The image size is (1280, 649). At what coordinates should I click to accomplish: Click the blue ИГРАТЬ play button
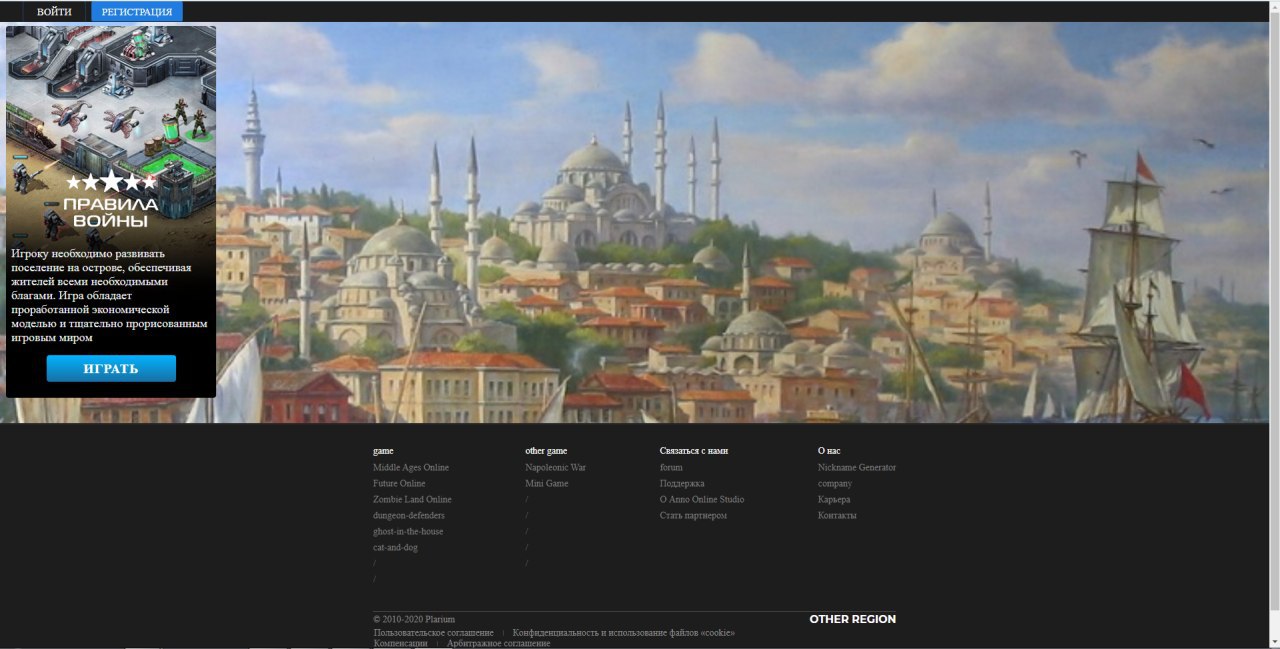coord(111,368)
